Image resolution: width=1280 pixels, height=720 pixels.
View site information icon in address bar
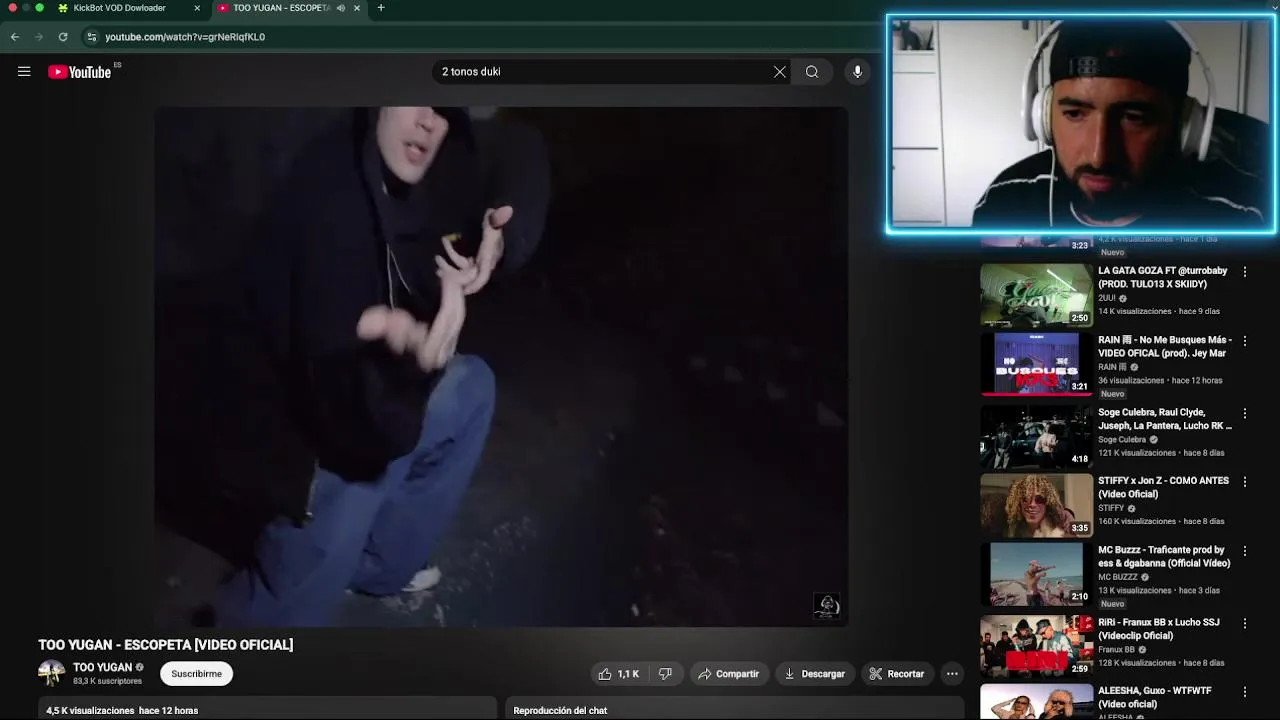tap(91, 37)
